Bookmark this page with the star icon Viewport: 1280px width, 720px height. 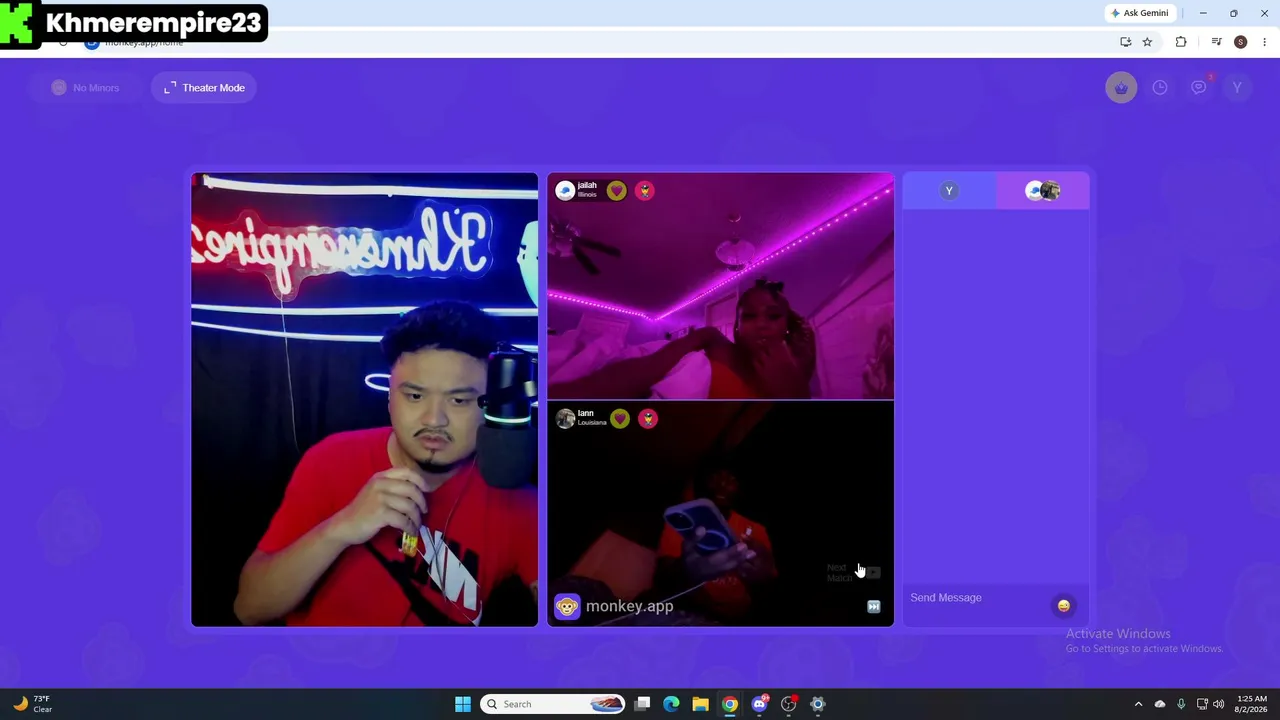pyautogui.click(x=1147, y=42)
